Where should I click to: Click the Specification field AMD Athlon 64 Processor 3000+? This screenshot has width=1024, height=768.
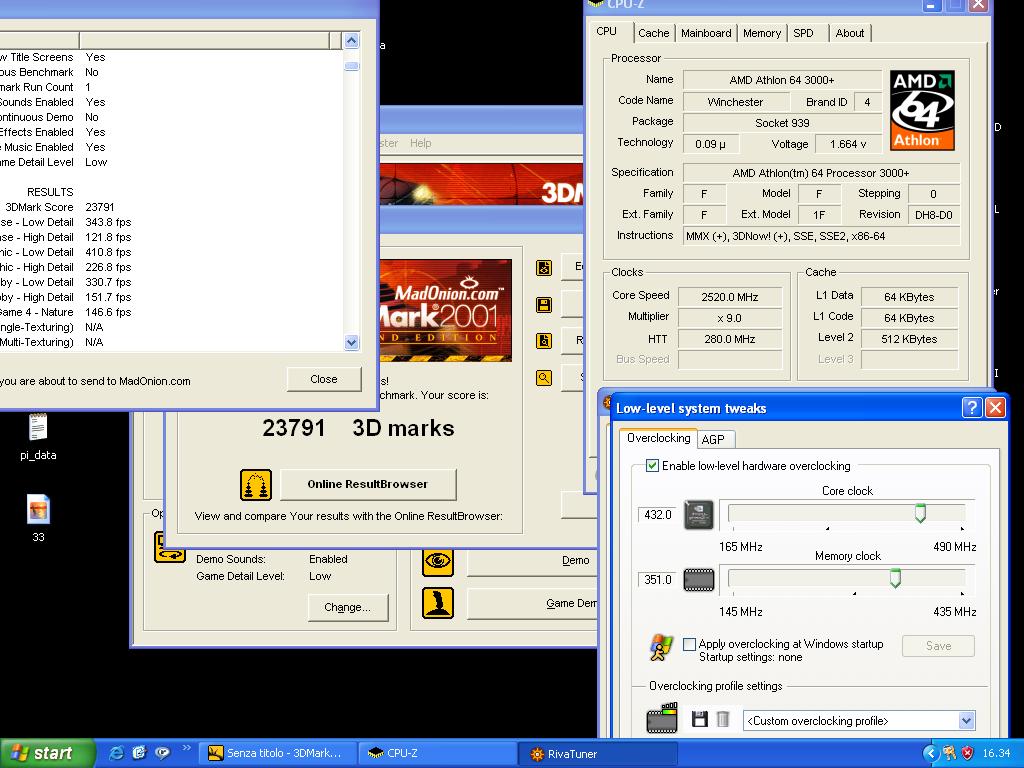coord(821,173)
